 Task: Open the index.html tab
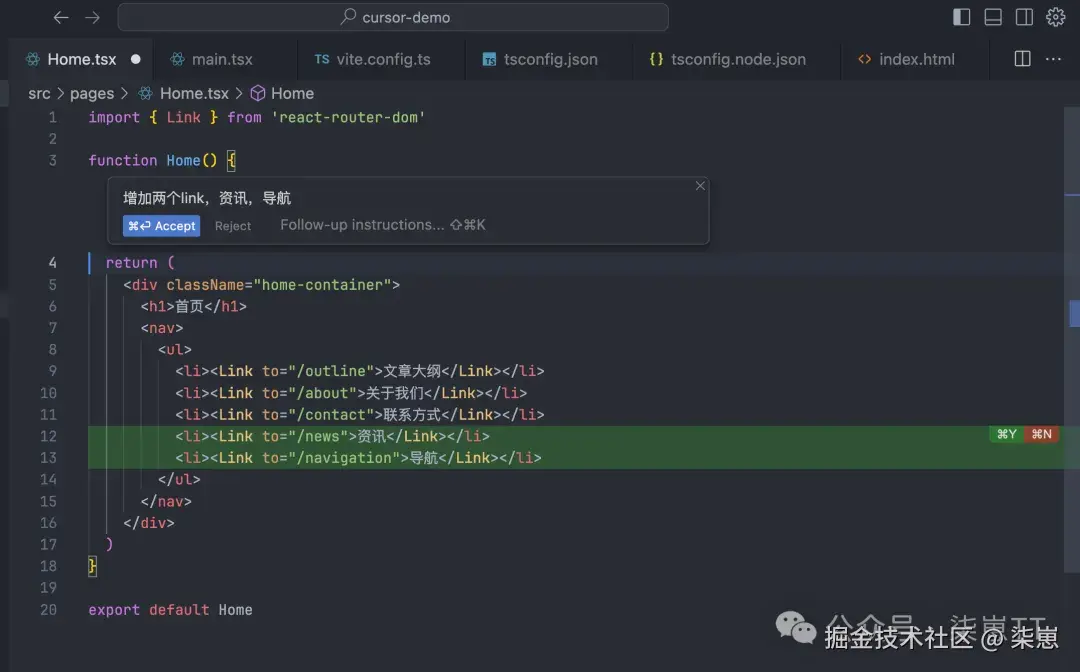pyautogui.click(x=916, y=59)
